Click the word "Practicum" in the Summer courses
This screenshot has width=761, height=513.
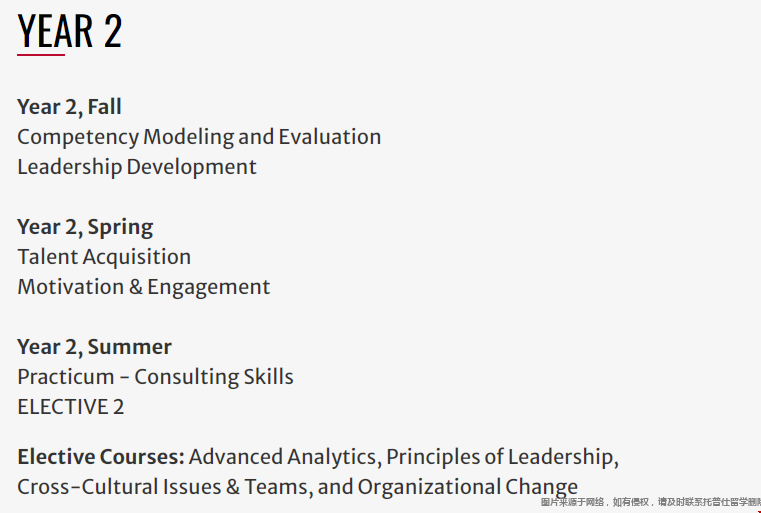click(65, 377)
